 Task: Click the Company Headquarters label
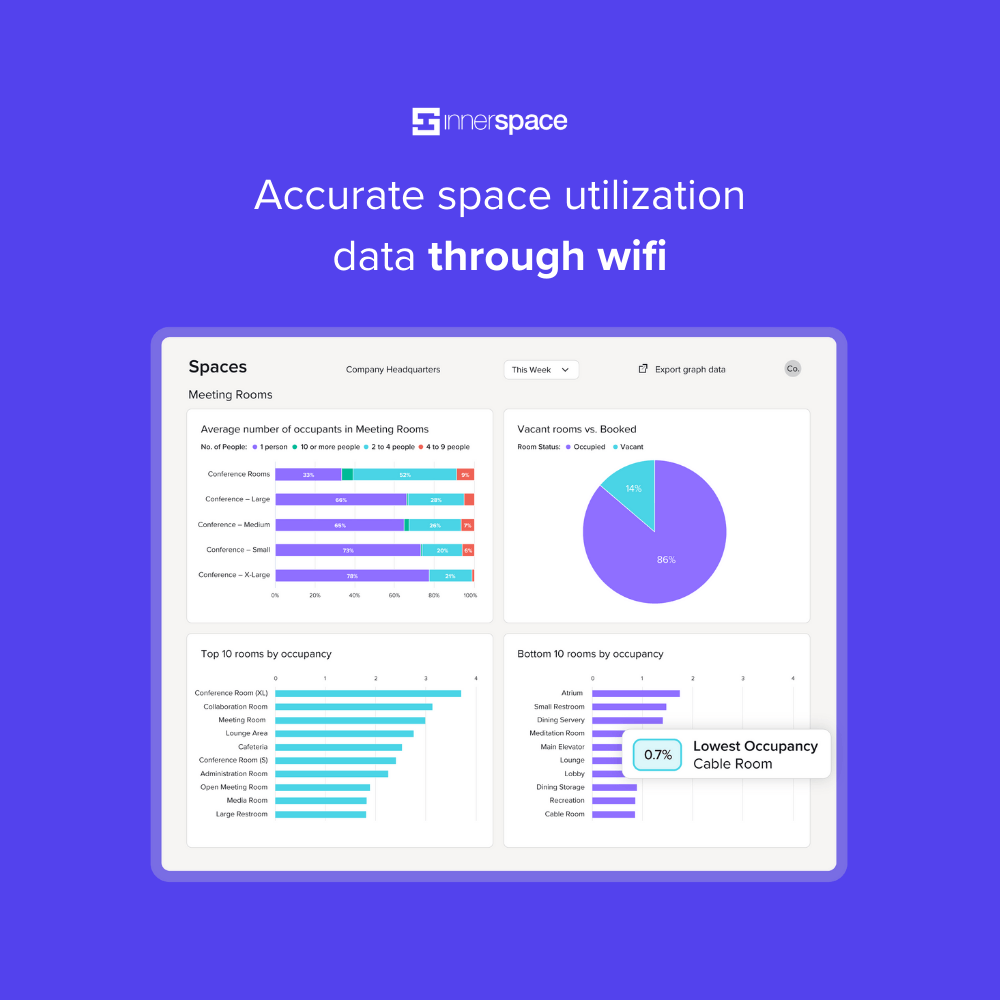click(x=393, y=369)
